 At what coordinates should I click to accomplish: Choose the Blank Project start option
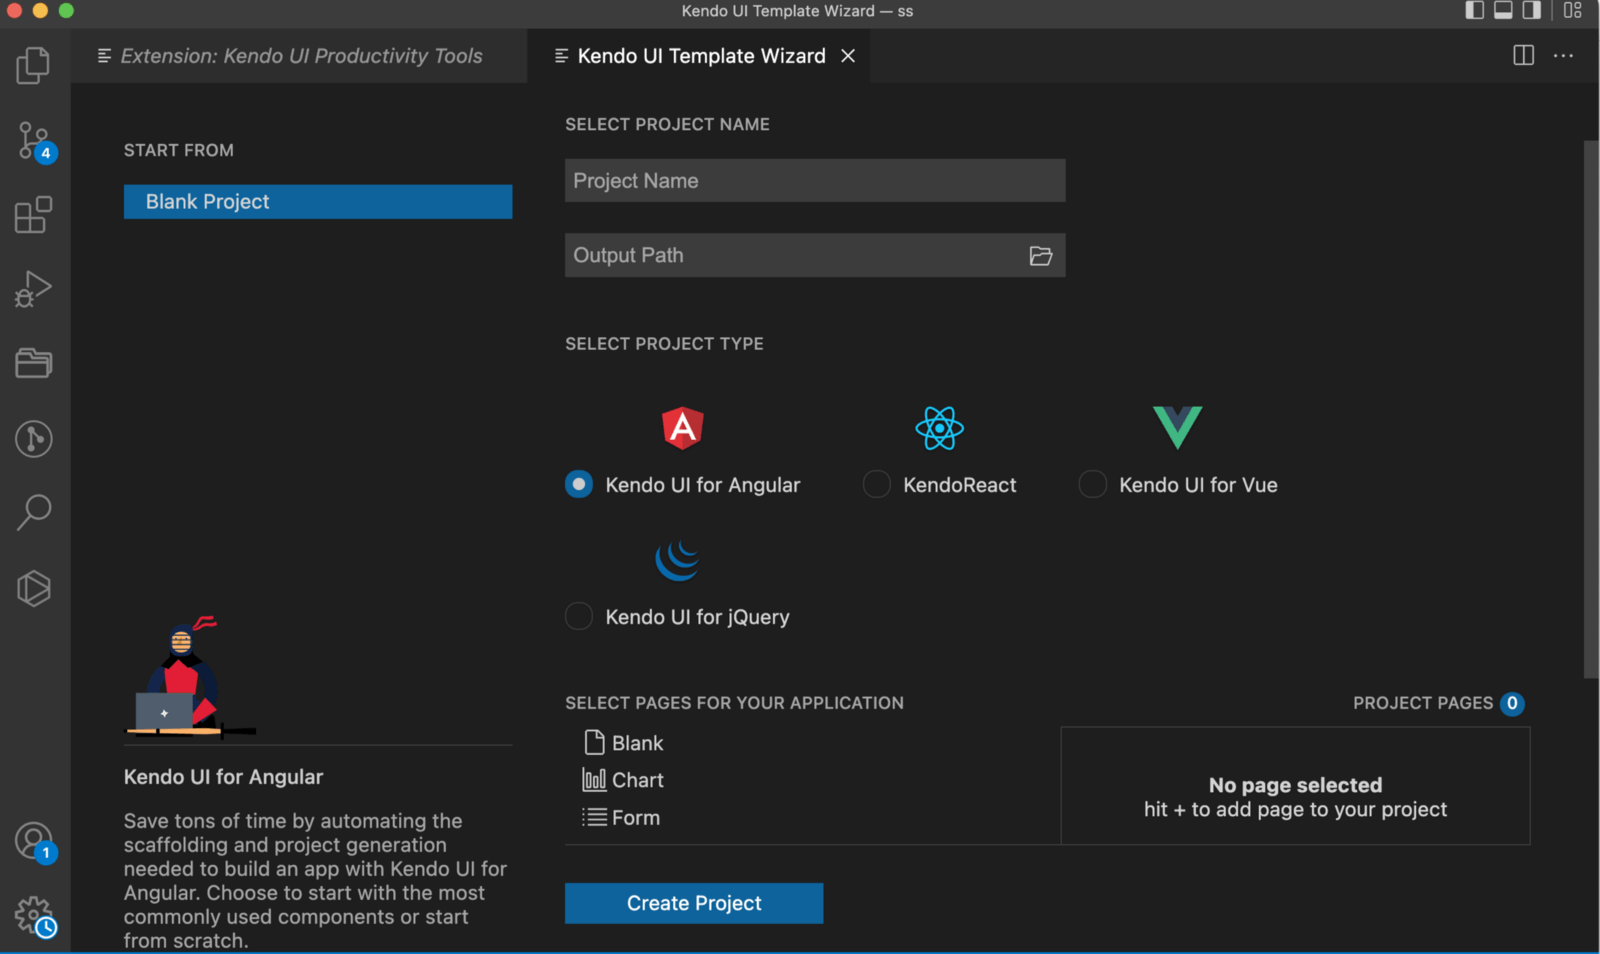tap(318, 202)
